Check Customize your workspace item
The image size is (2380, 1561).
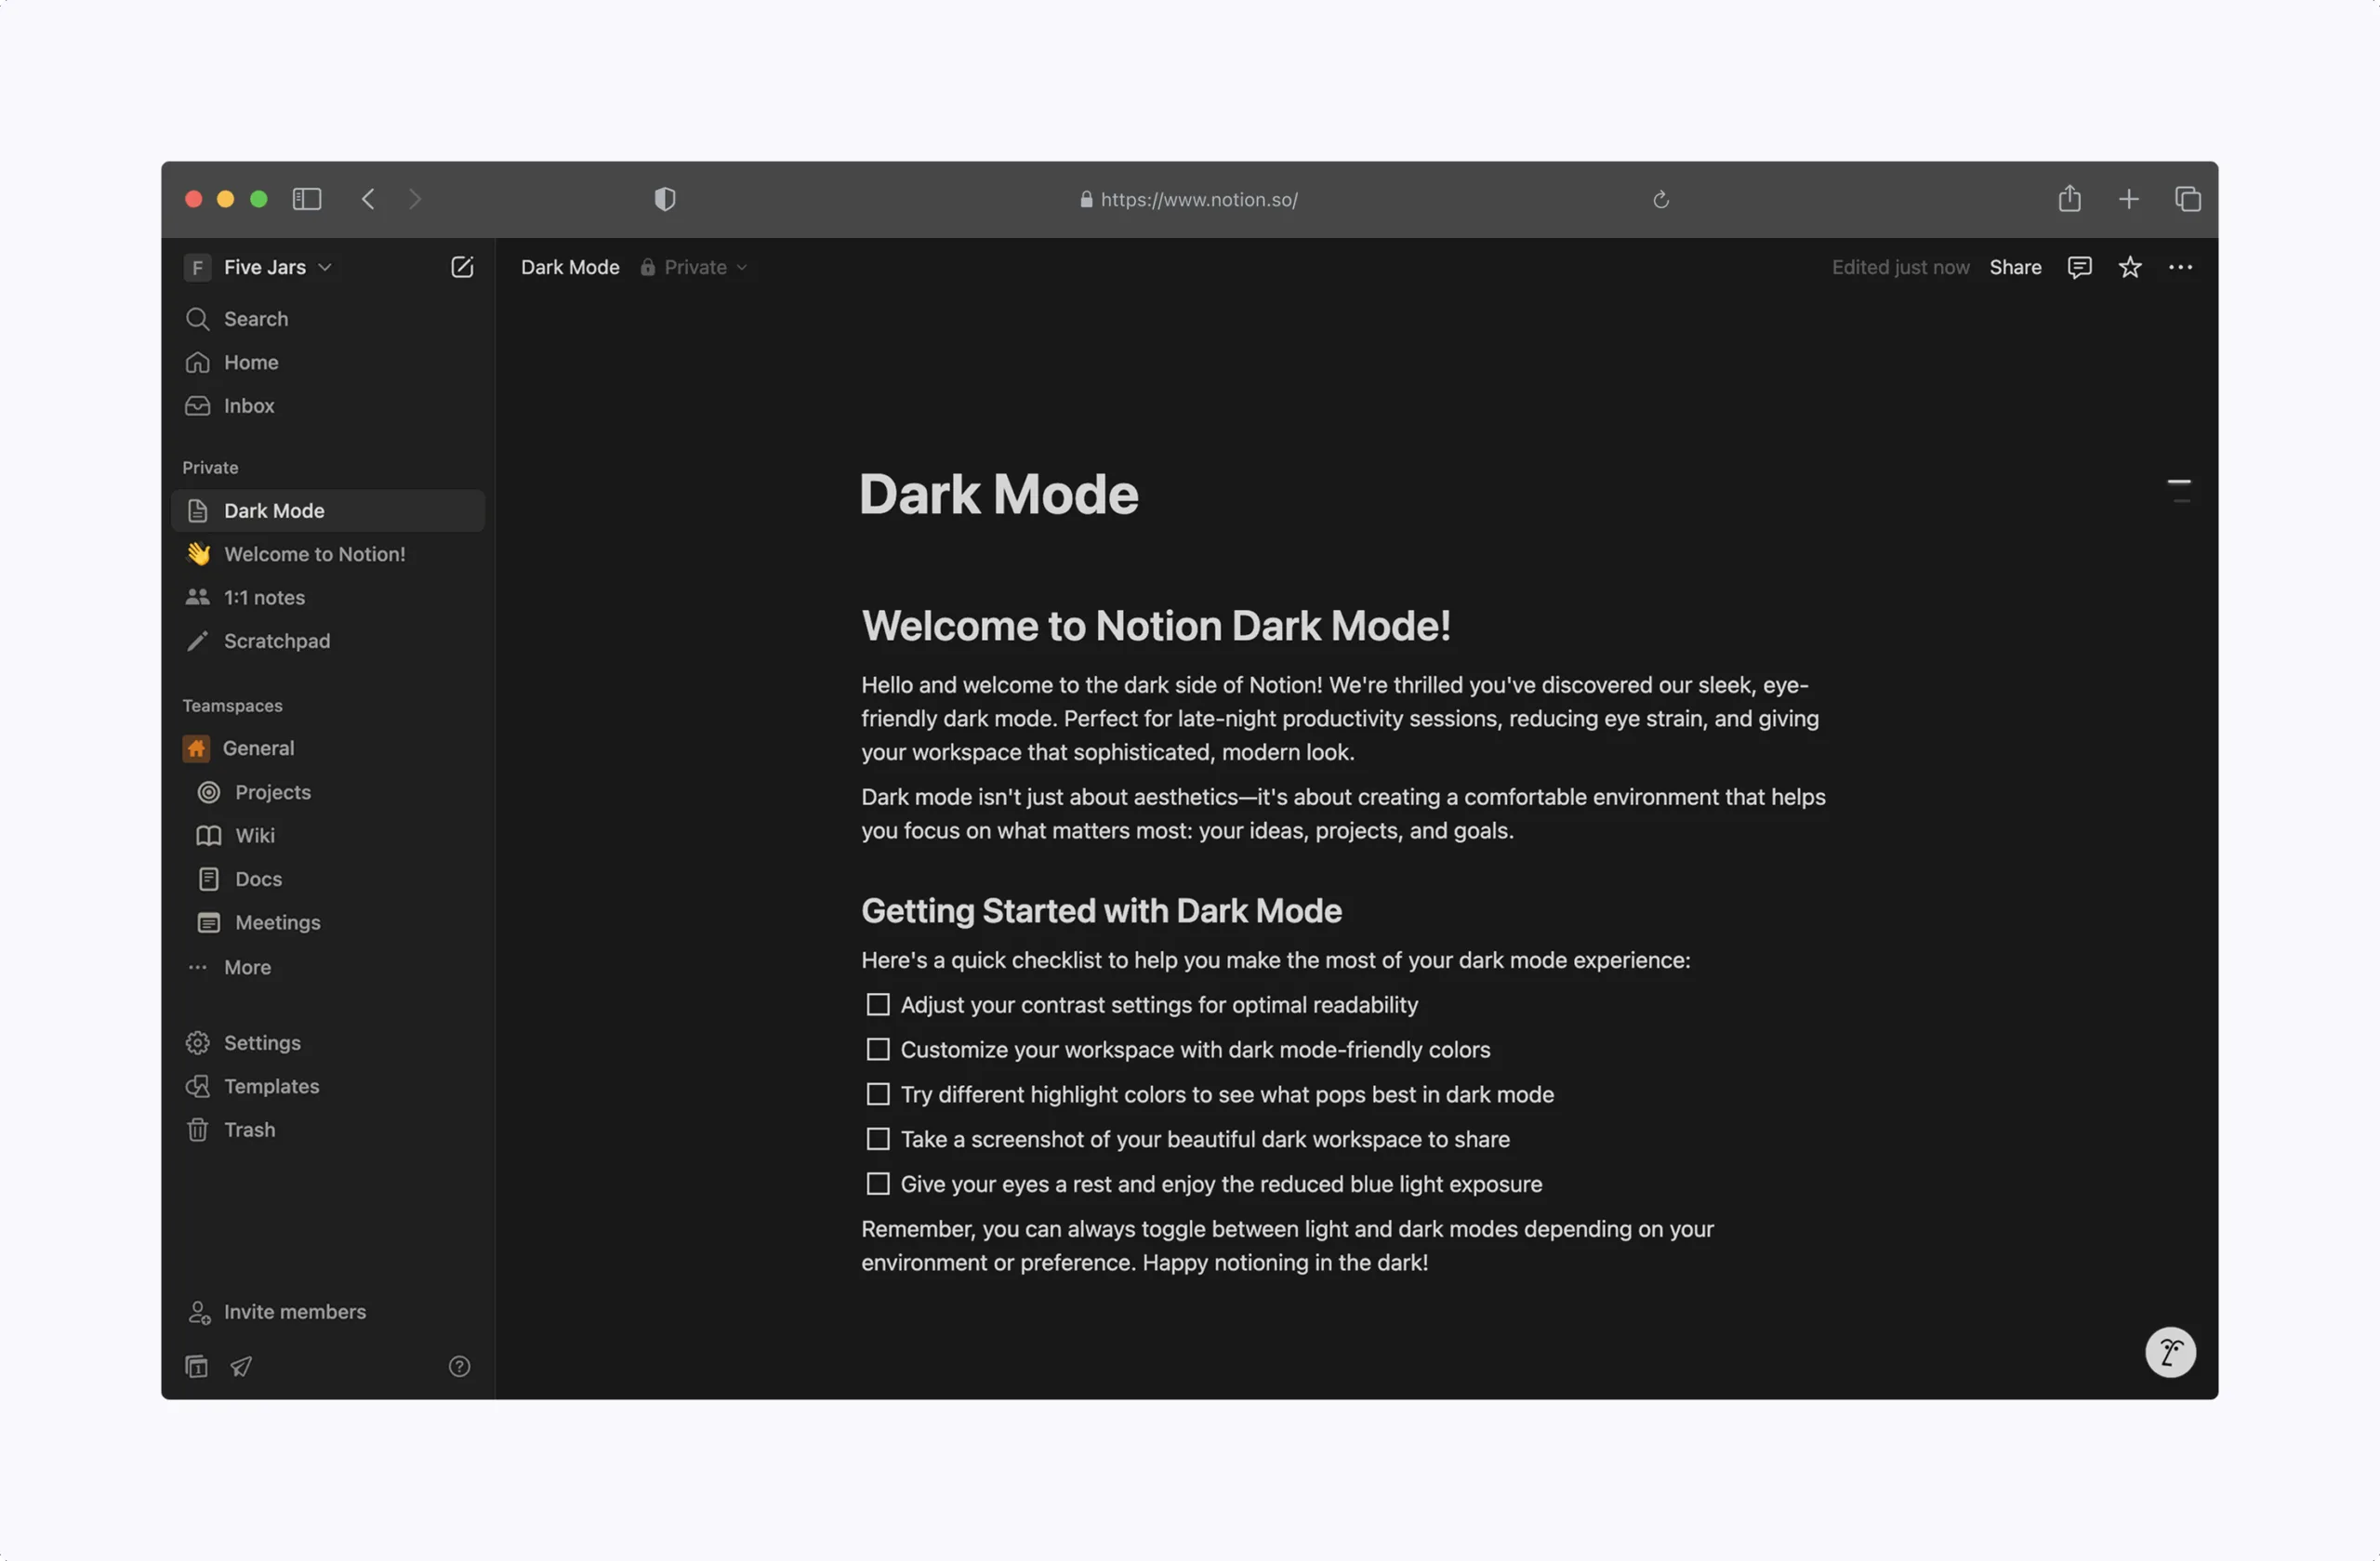878,1050
